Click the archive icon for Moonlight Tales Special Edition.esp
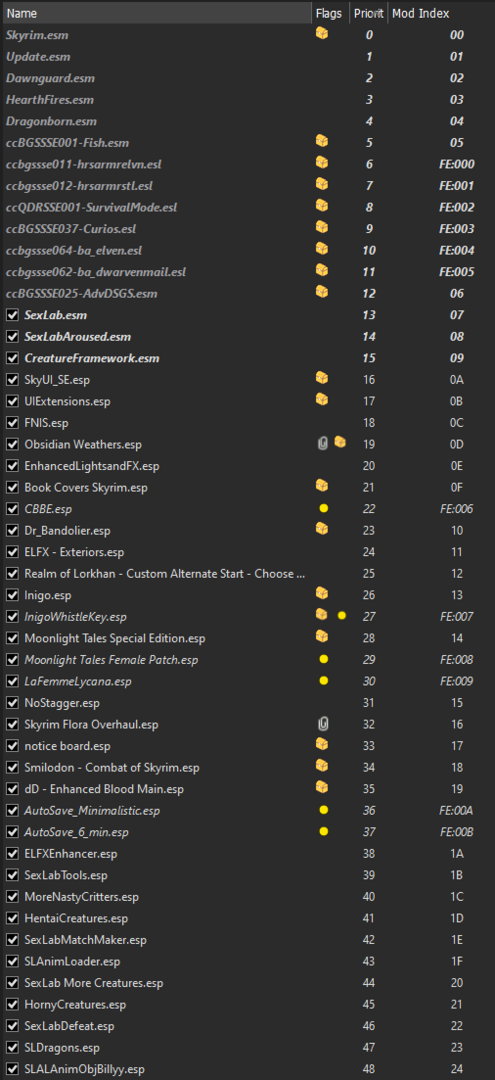 (x=322, y=637)
